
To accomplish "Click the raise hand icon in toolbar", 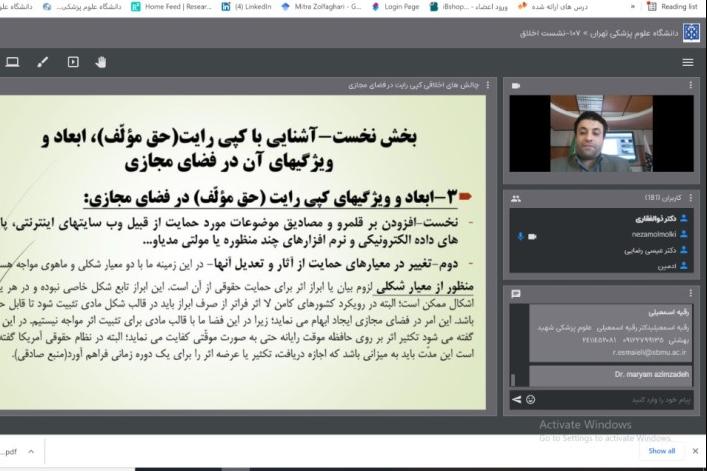I will pyautogui.click(x=100, y=62).
